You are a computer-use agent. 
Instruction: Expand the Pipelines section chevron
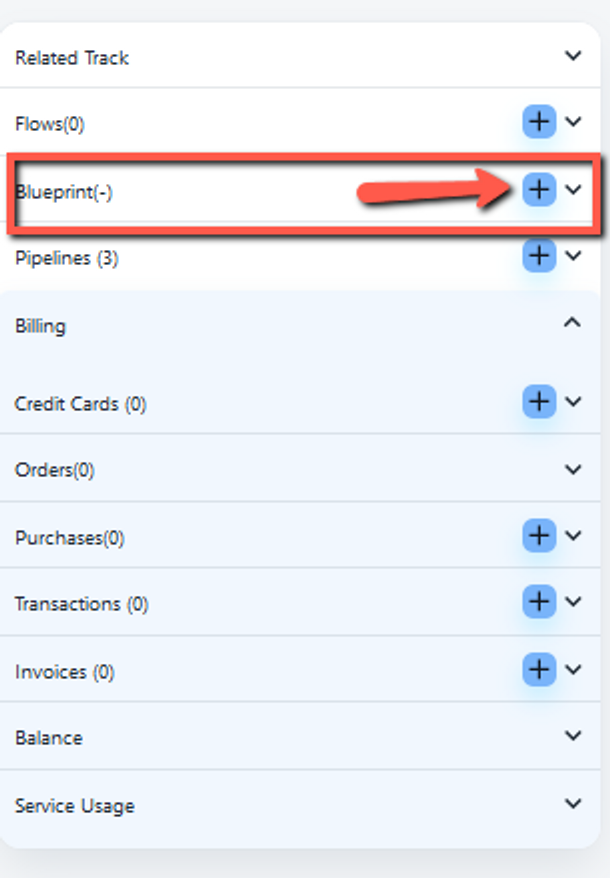pyautogui.click(x=573, y=256)
